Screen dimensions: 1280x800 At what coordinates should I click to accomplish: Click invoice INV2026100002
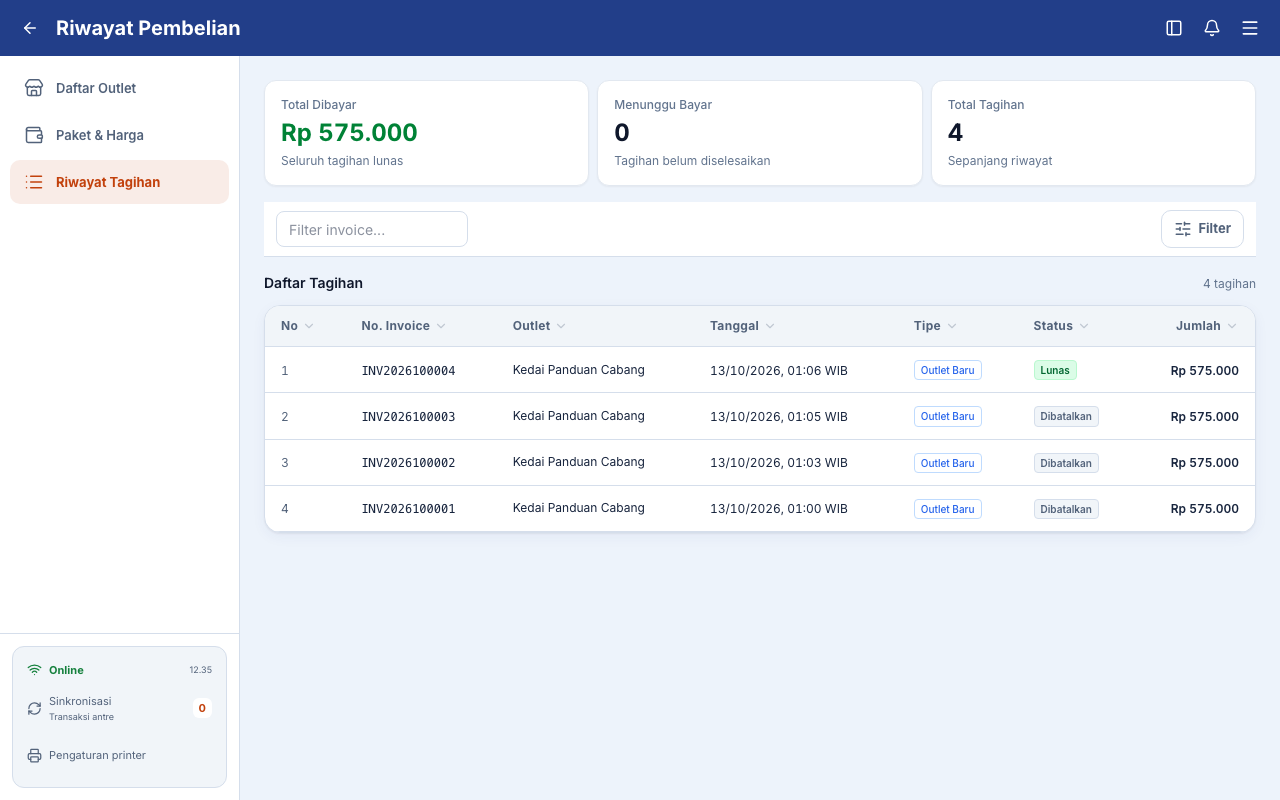coord(408,463)
